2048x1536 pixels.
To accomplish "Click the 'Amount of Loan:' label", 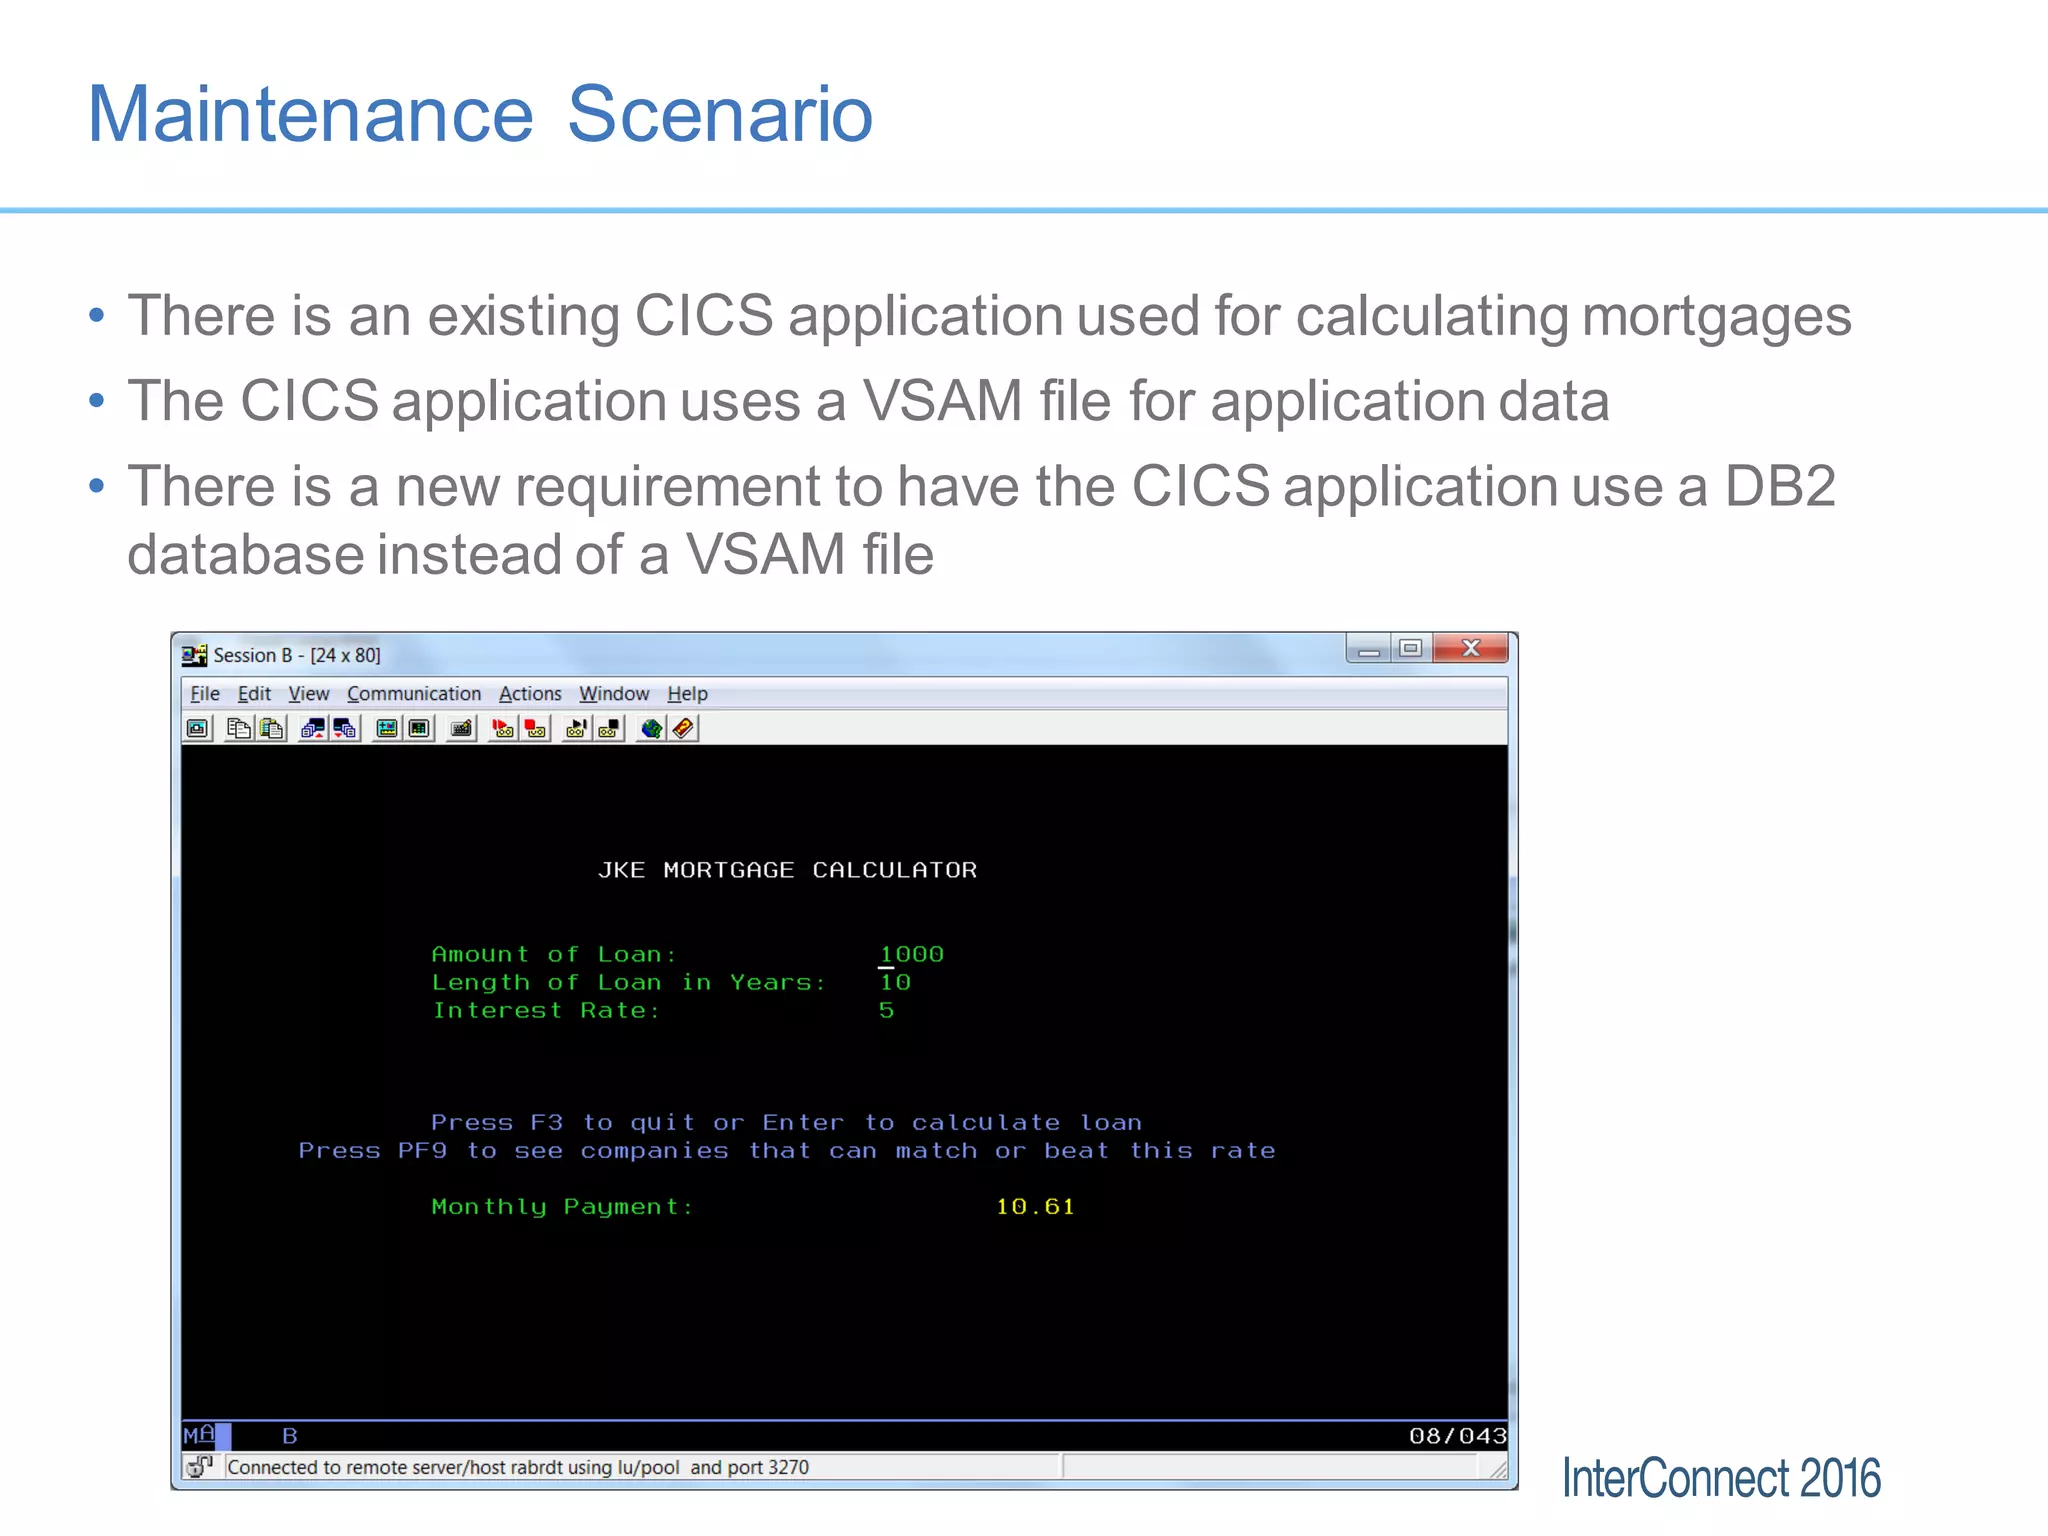I will (554, 954).
